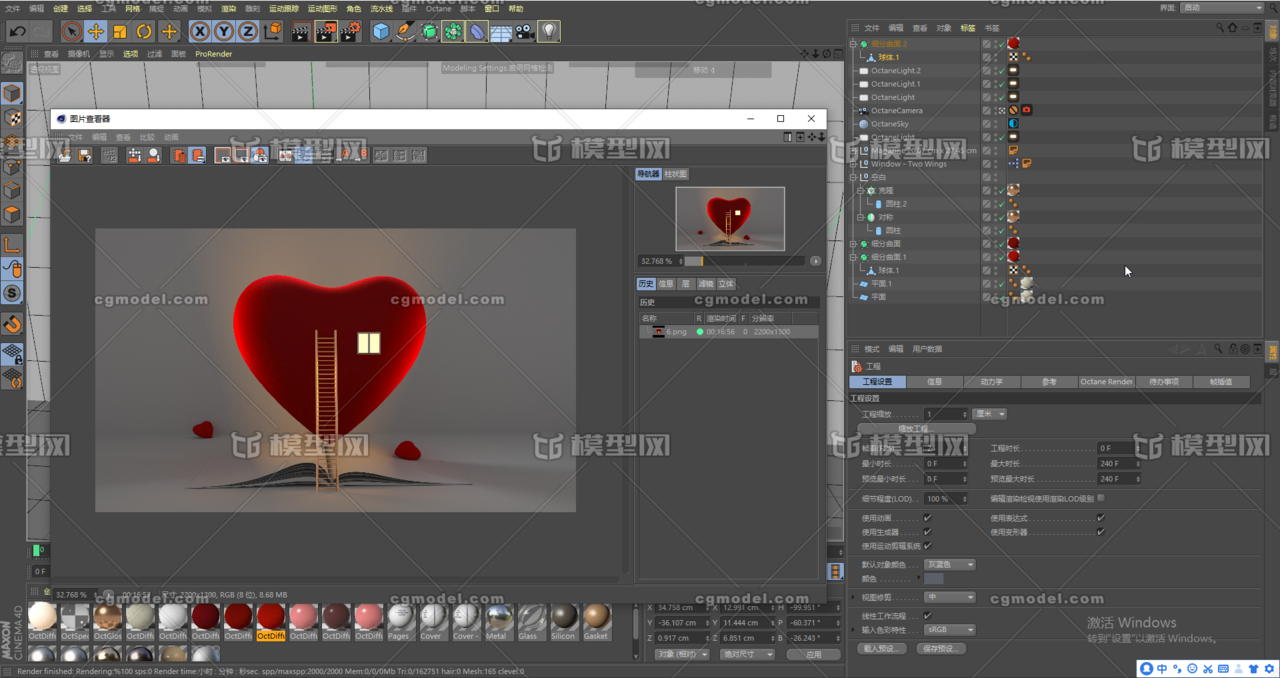Click the purple Bend deformer icon
The image size is (1280, 678).
477,32
